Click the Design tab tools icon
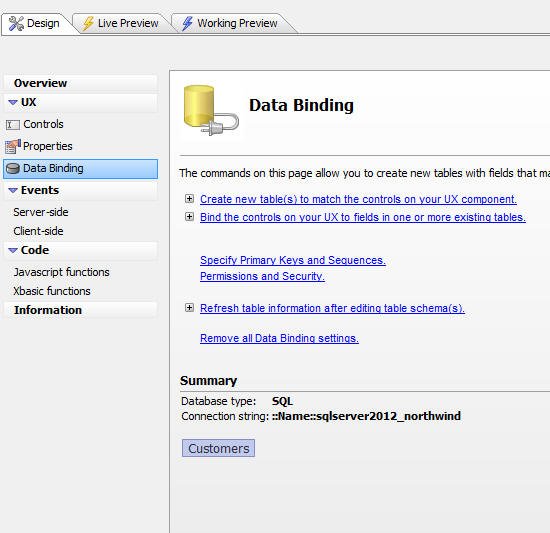The width and height of the screenshot is (550, 533). pyautogui.click(x=16, y=23)
